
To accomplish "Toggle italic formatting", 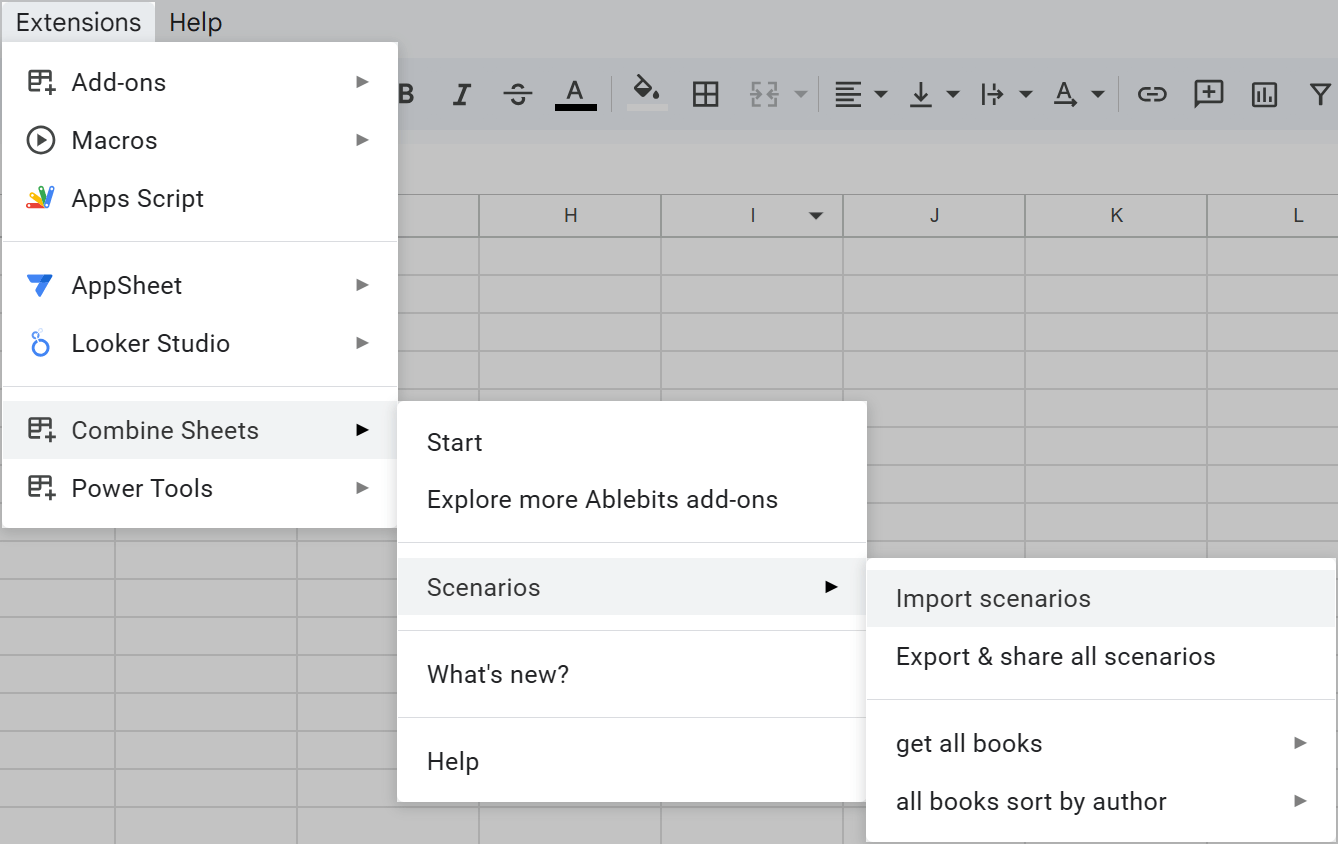I will tap(461, 95).
